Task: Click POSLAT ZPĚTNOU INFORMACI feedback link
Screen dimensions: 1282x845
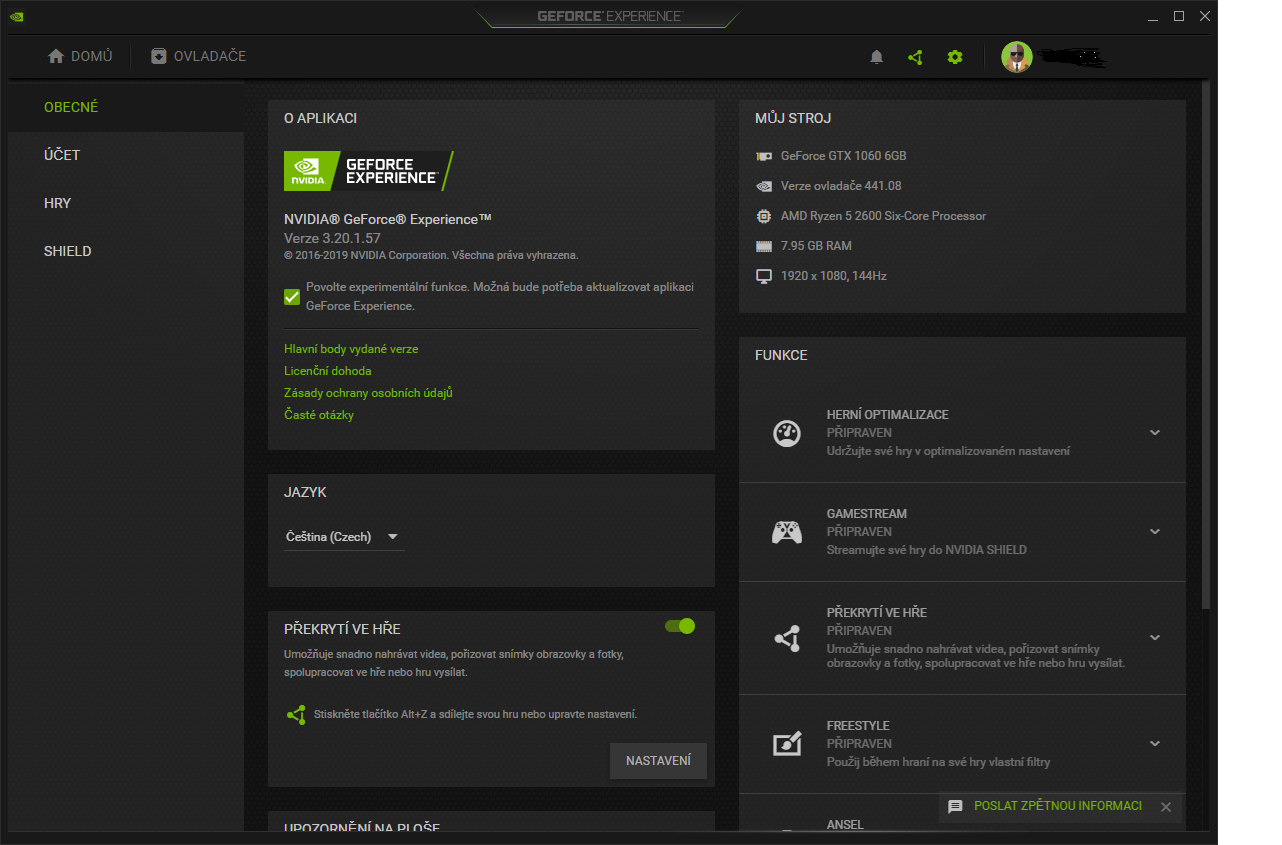Action: 1058,806
